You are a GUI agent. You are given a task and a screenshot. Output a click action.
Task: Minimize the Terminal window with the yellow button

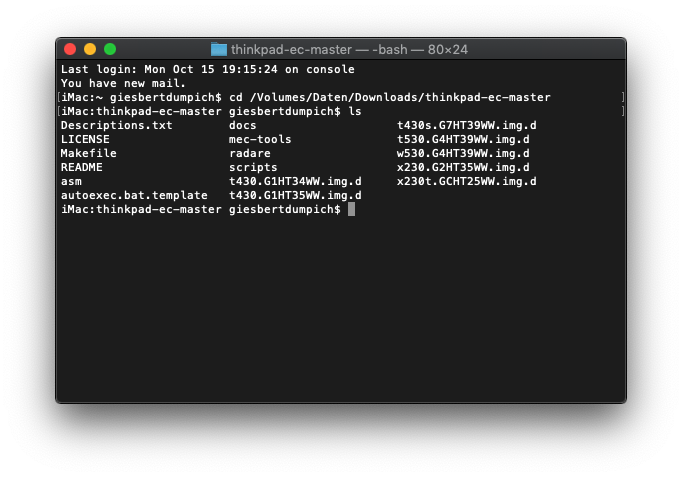[x=90, y=49]
